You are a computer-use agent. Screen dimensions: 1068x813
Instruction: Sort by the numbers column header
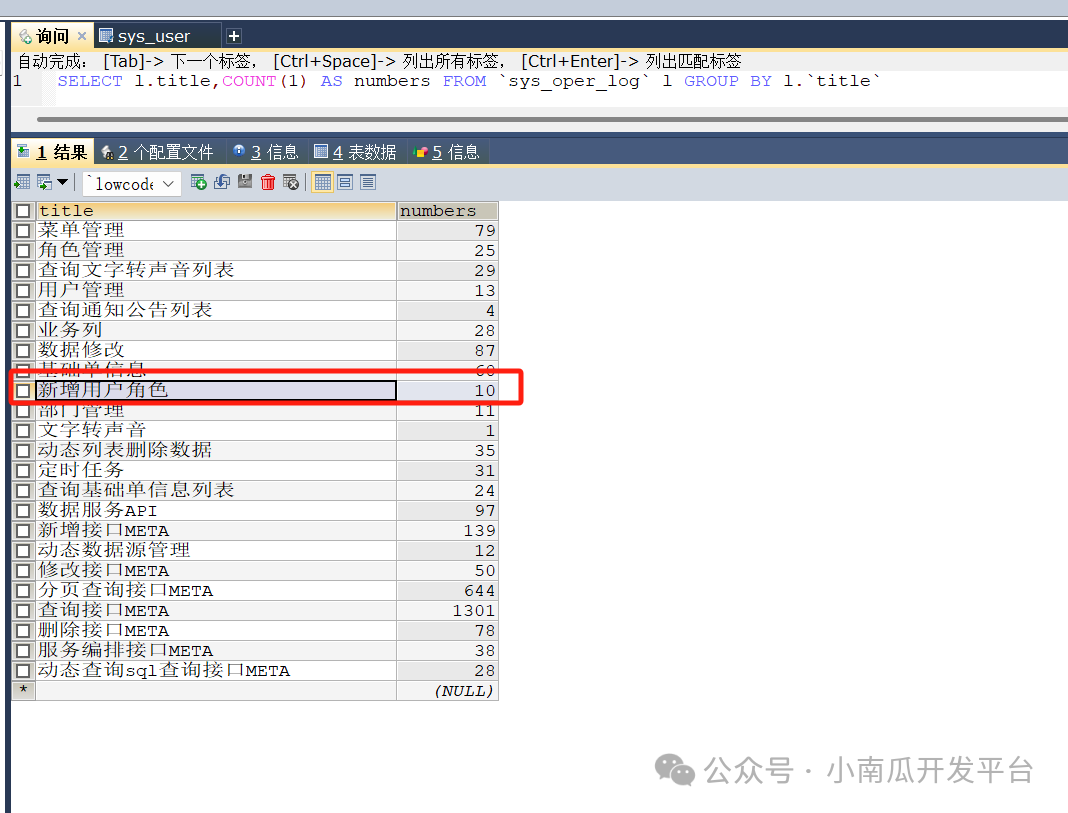446,211
